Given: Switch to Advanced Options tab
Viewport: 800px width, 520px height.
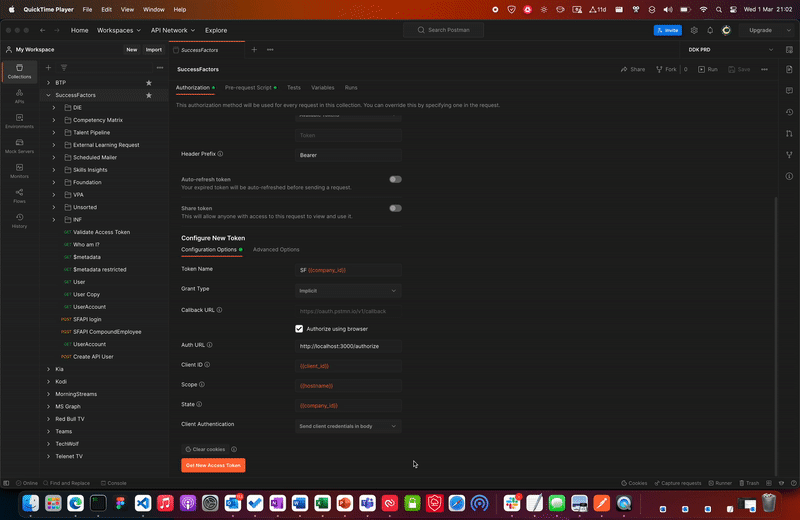Looking at the screenshot, I should pyautogui.click(x=276, y=250).
